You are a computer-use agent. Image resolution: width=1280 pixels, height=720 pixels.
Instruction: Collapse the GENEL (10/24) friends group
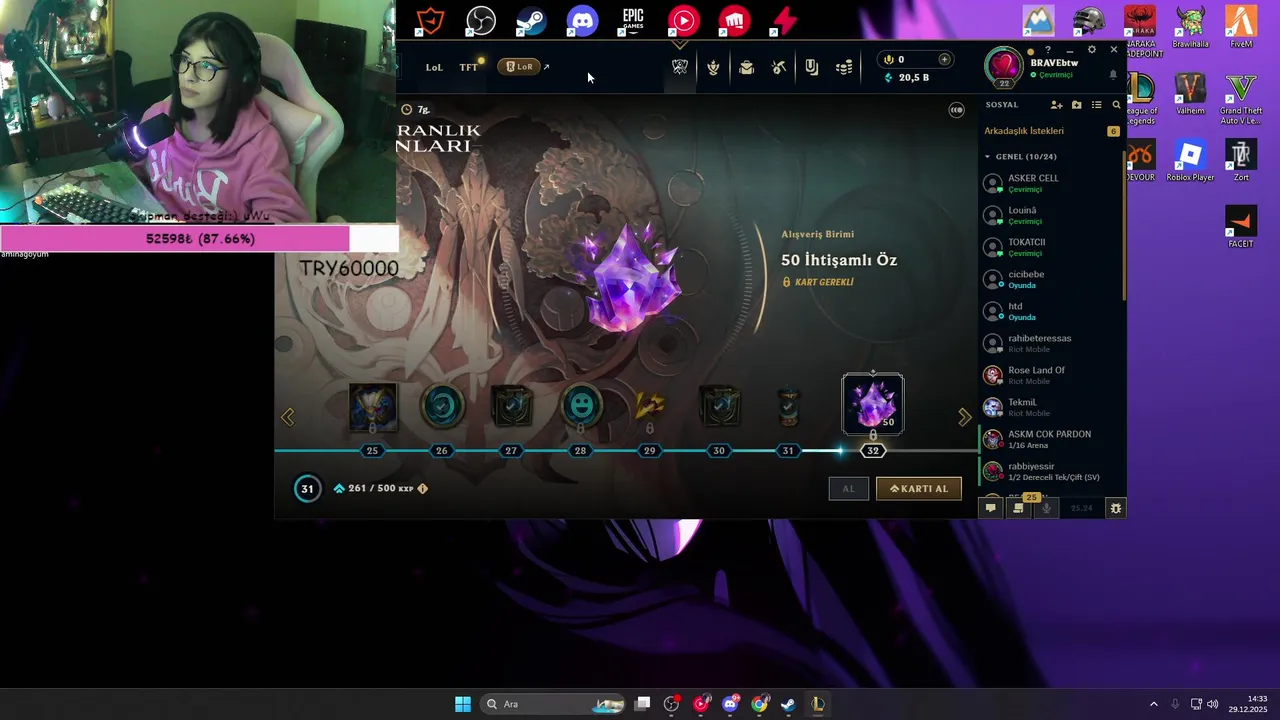1021,156
